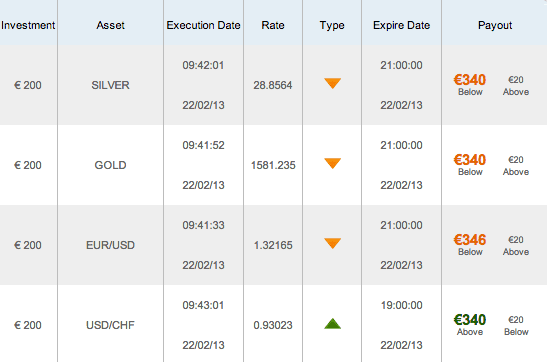
Task: Click the €20 Below payout for USD/CHF
Action: [516, 325]
